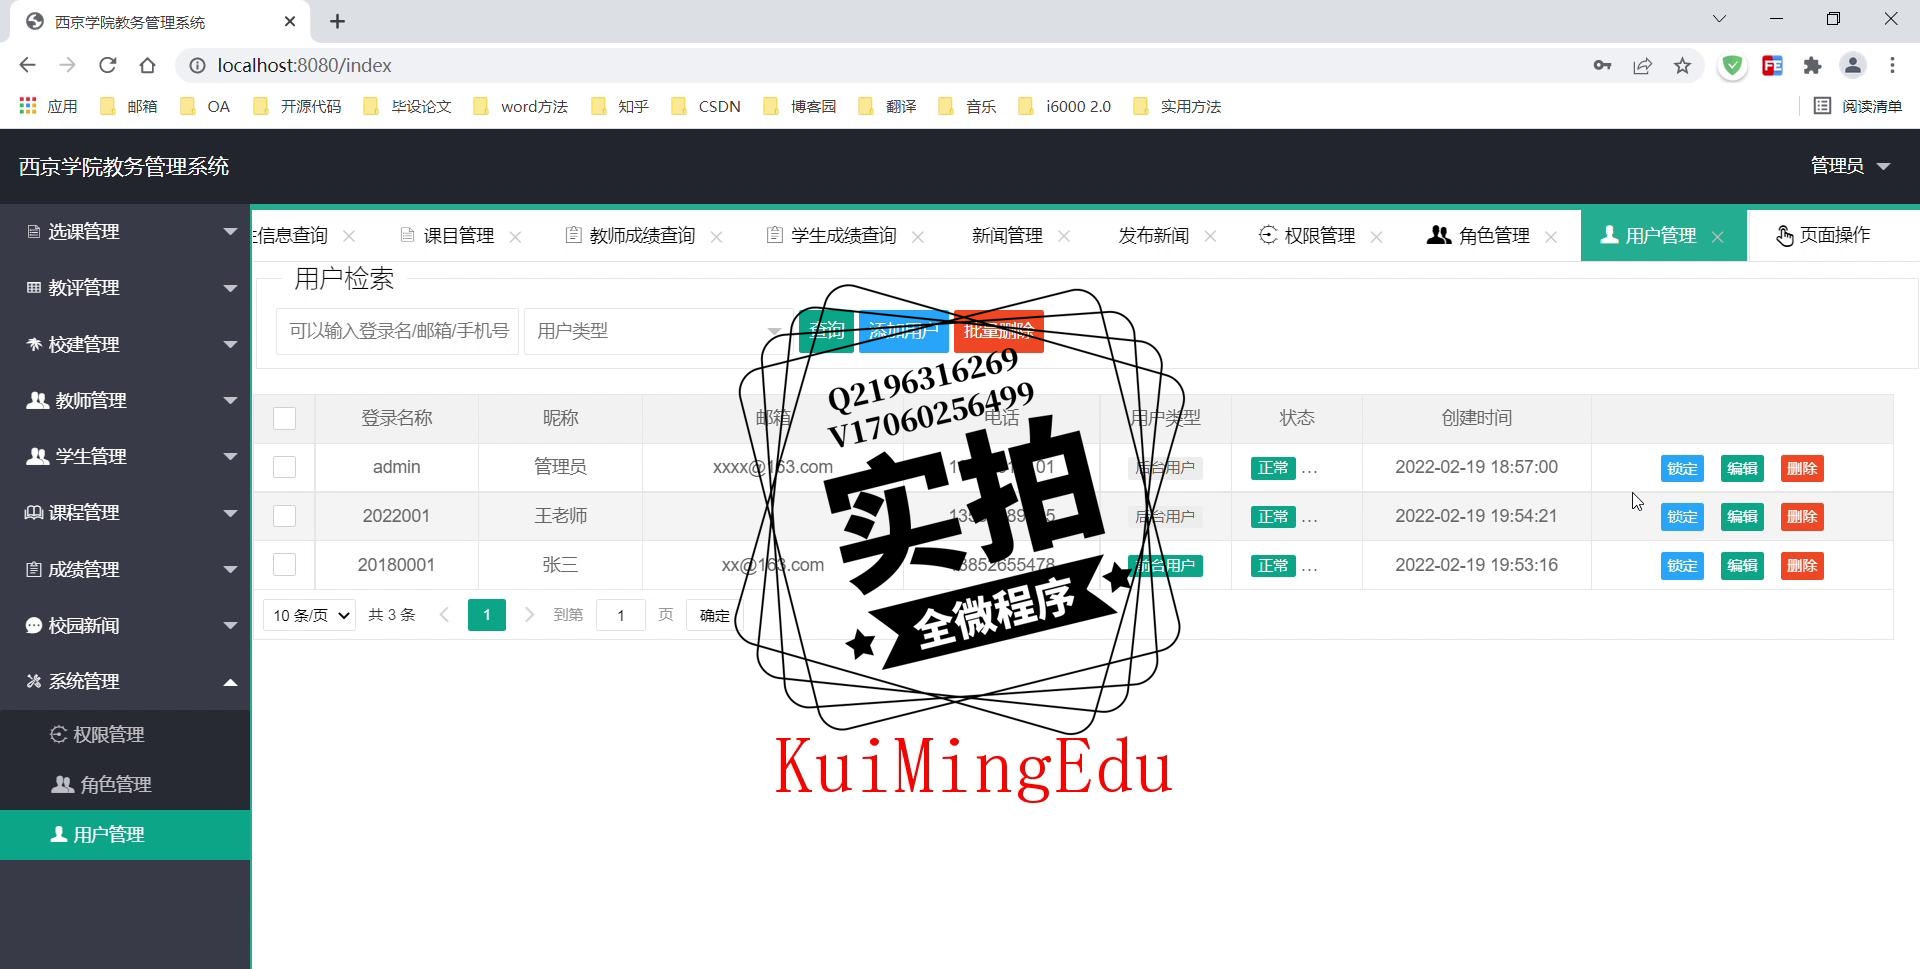The height and width of the screenshot is (969, 1920).
Task: Edit the 2022001 user
Action: click(x=1742, y=517)
